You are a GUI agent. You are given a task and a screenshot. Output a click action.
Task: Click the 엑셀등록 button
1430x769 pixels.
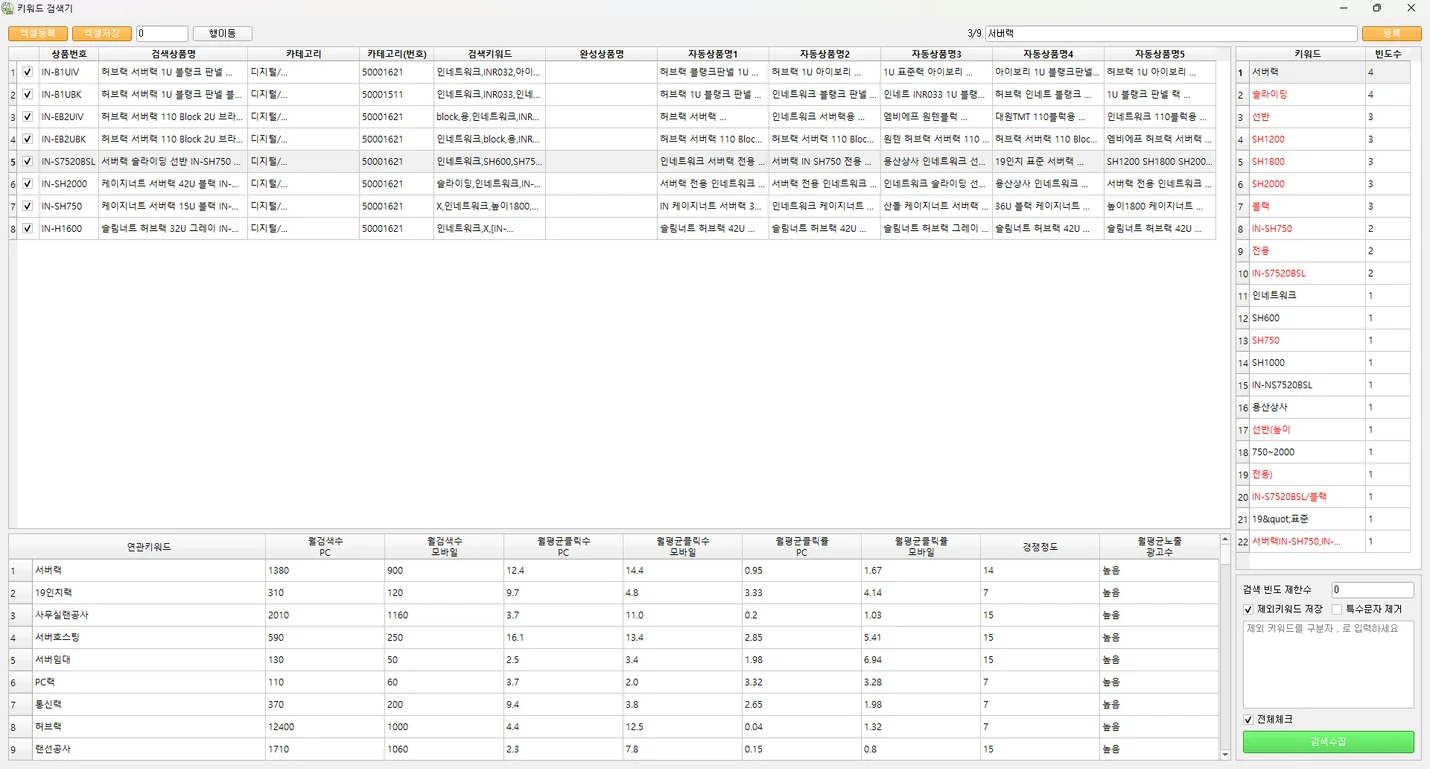38,33
